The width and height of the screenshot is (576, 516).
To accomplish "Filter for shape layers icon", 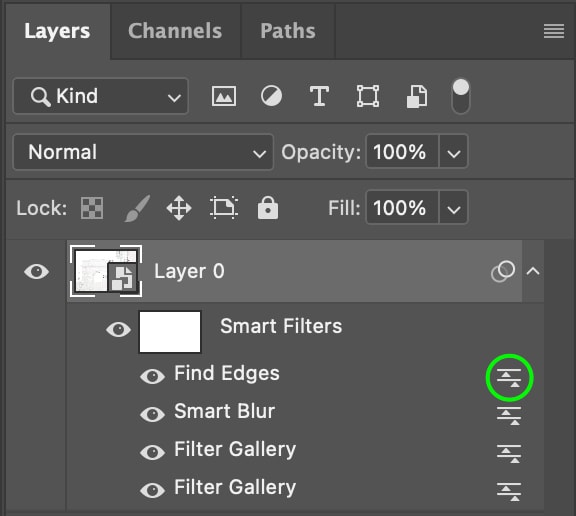I will click(368, 96).
